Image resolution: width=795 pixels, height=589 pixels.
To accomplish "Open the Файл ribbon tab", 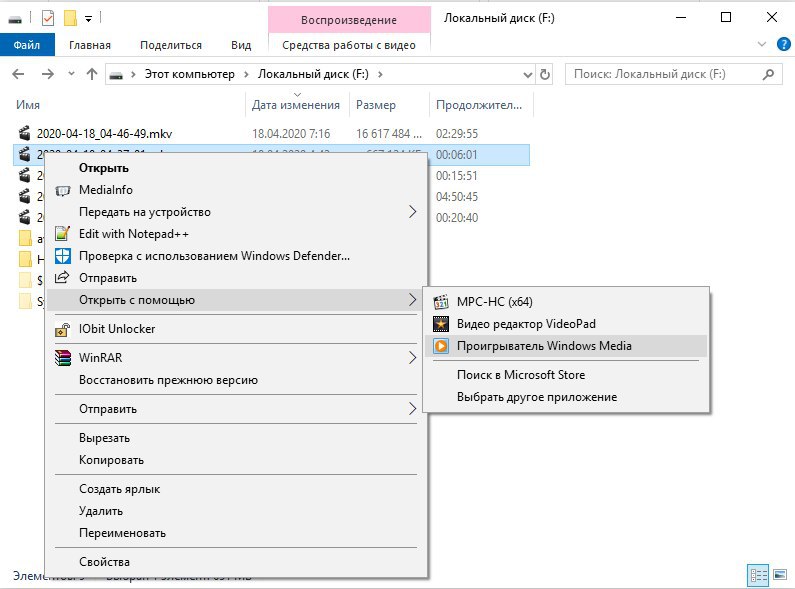I will click(x=27, y=45).
